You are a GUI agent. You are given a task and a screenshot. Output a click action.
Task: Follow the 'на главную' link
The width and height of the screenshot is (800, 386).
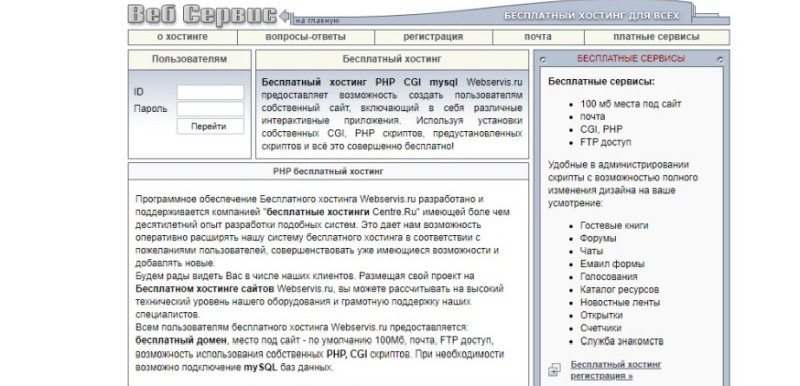coord(318,21)
